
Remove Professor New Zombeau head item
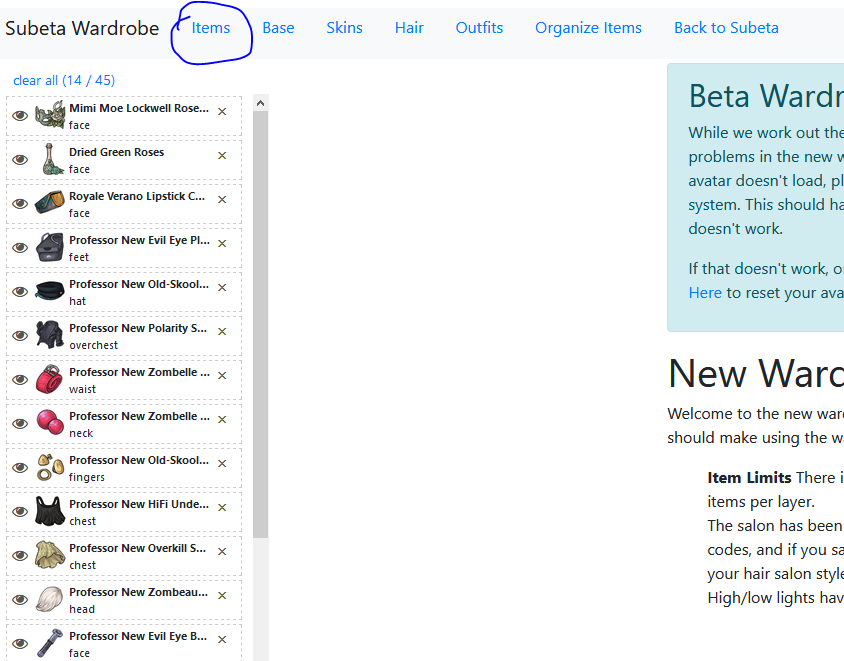point(222,595)
